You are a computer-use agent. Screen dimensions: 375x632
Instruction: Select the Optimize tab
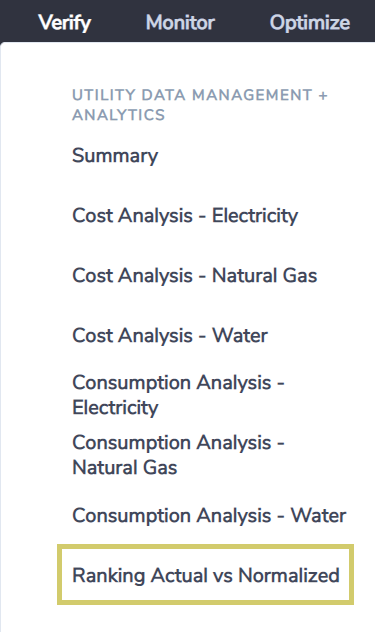point(310,23)
